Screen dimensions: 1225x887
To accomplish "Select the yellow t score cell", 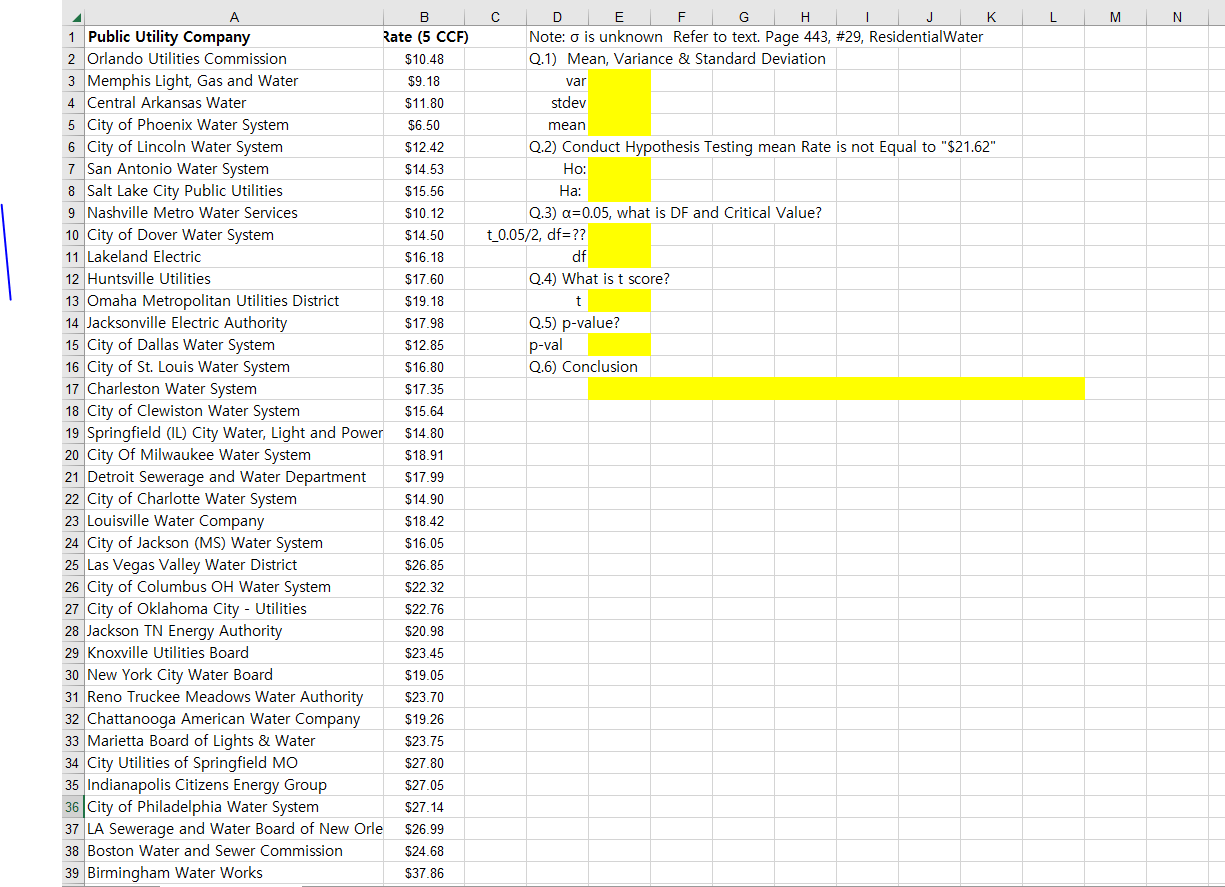I will [x=619, y=300].
